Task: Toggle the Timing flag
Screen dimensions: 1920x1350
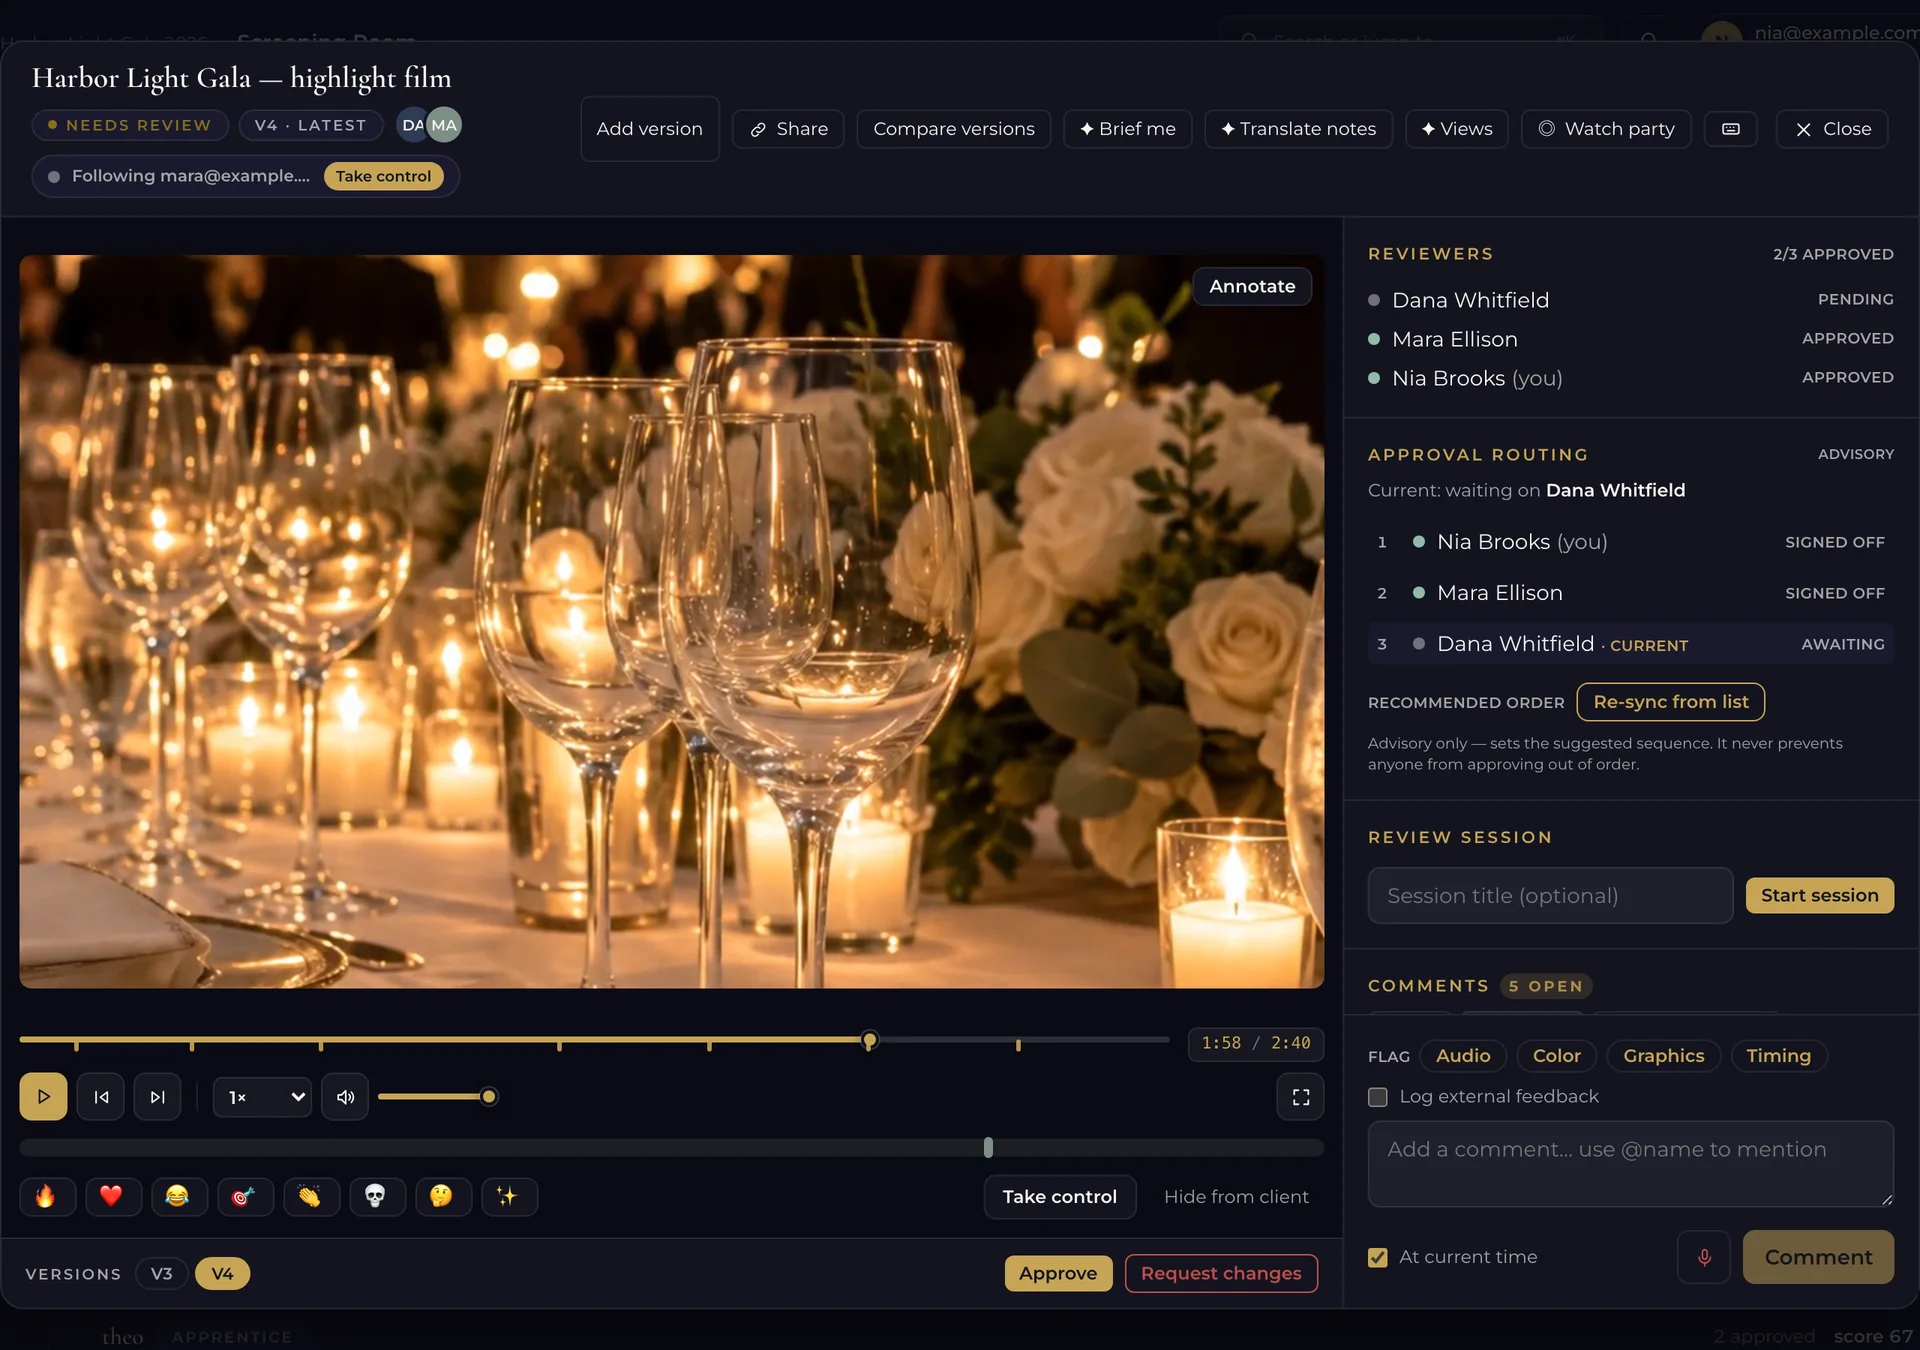Action: pyautogui.click(x=1778, y=1056)
